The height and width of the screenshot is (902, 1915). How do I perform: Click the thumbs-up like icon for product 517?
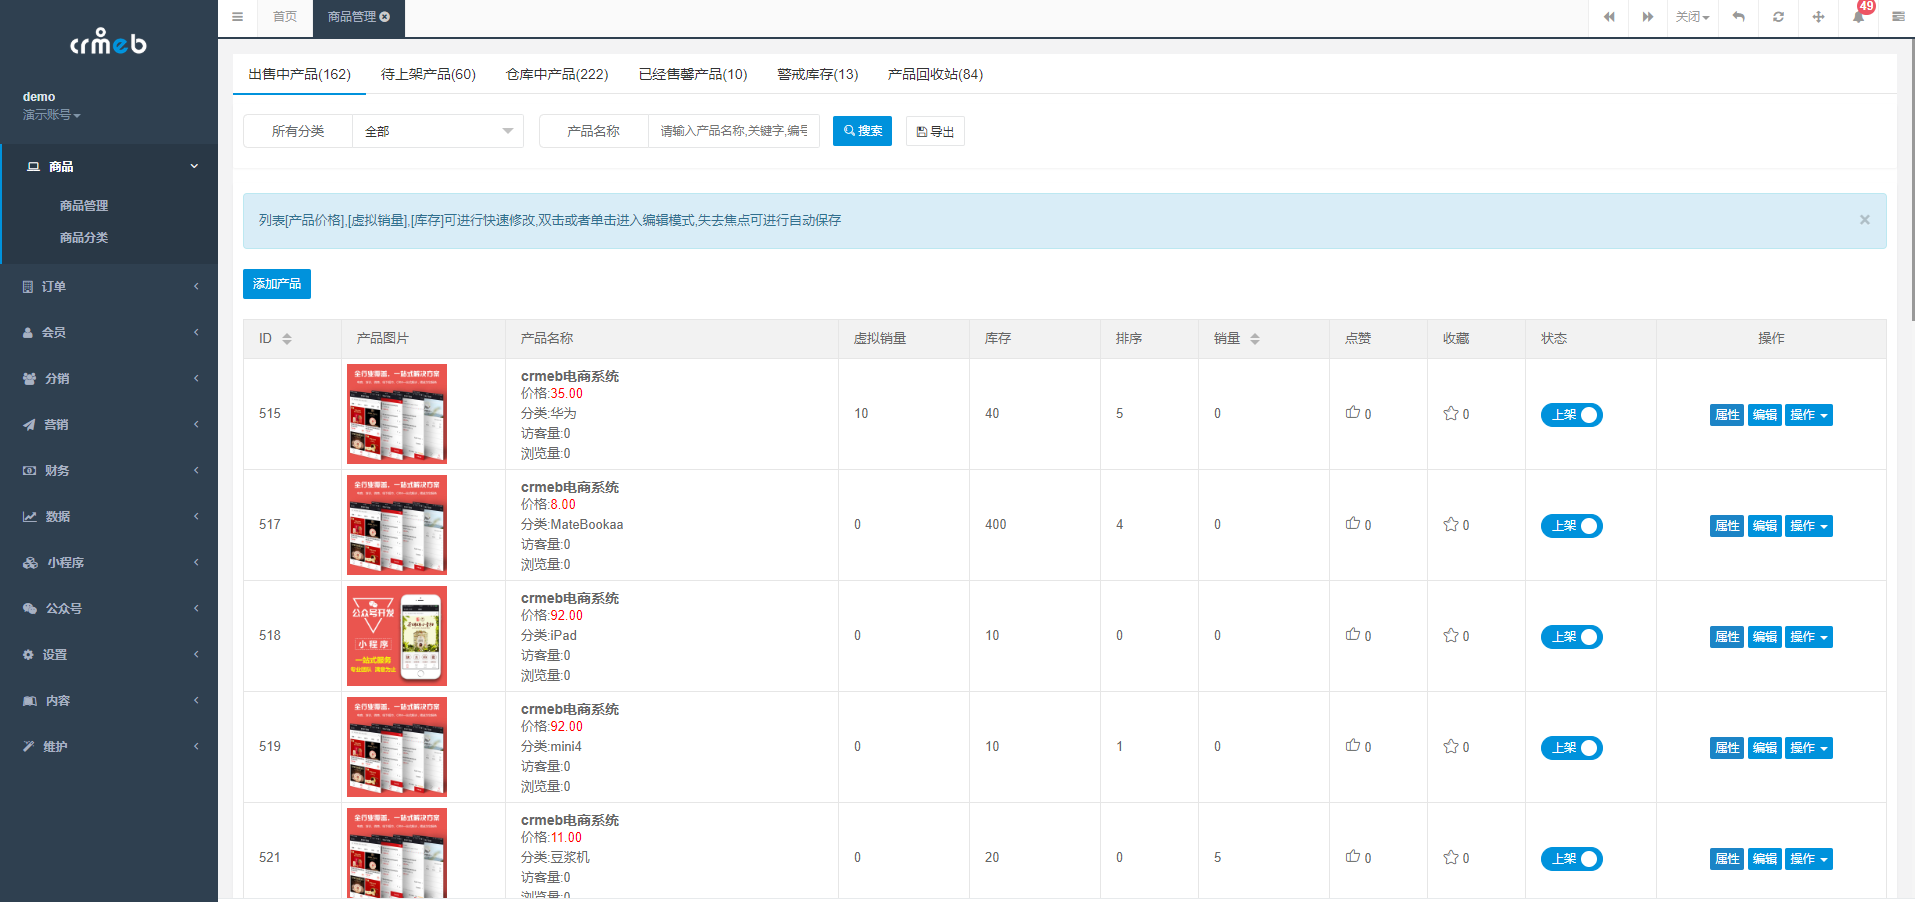tap(1353, 524)
